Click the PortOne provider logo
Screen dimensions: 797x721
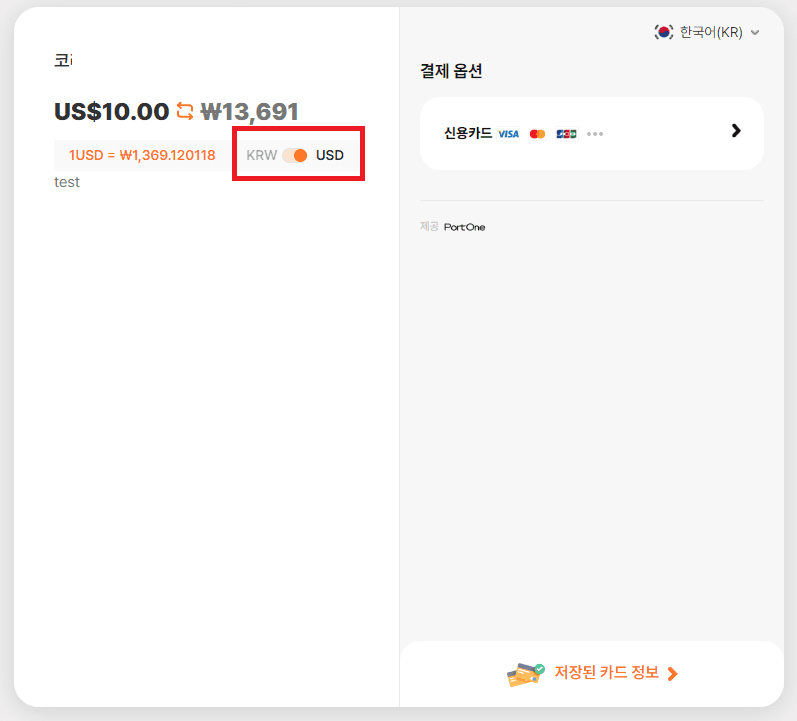pos(464,227)
